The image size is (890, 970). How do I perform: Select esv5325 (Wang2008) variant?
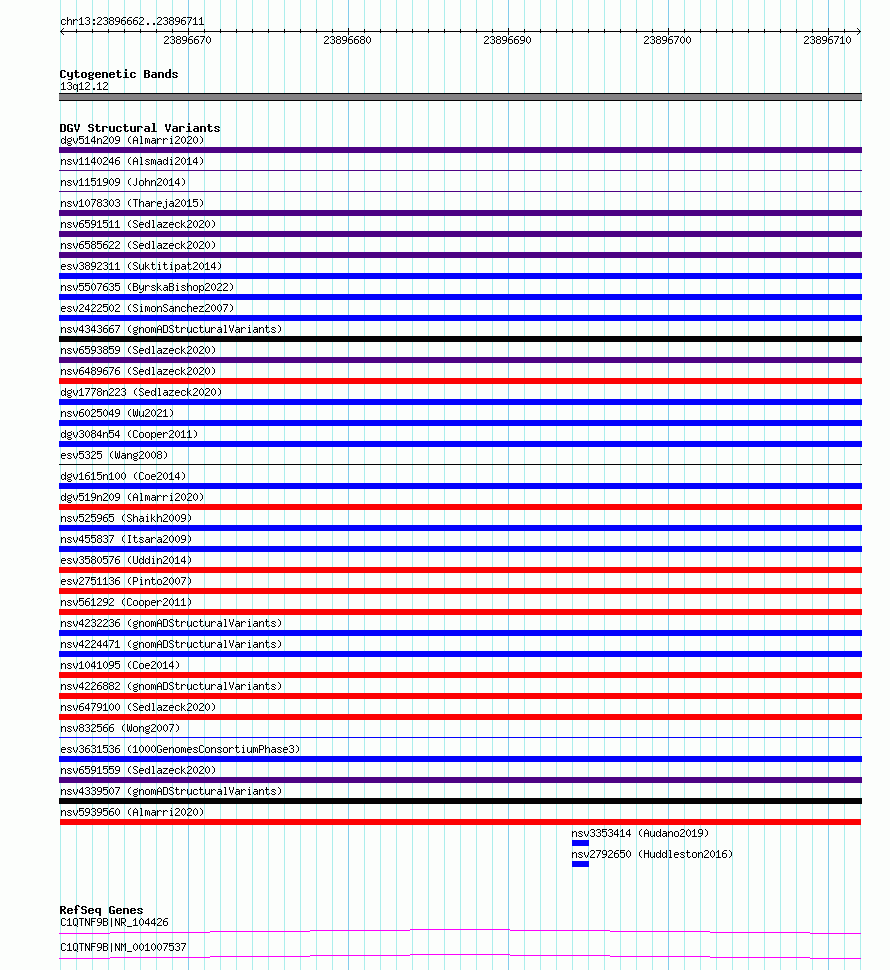pyautogui.click(x=114, y=456)
